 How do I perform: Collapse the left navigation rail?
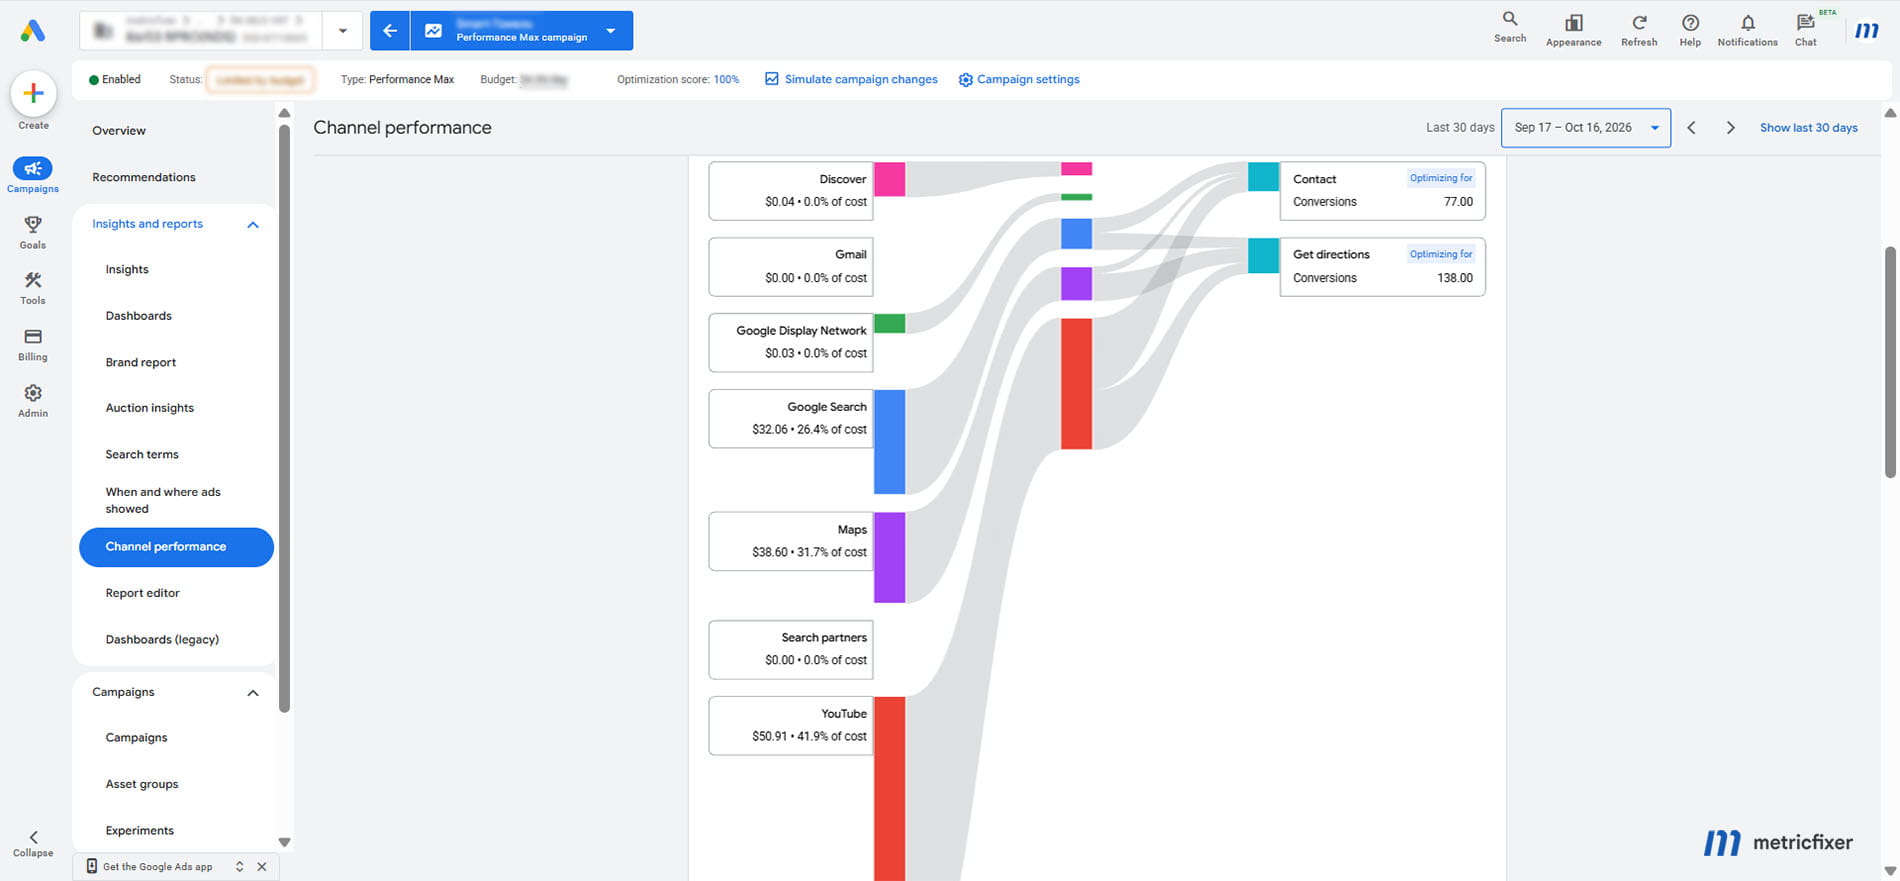pyautogui.click(x=33, y=843)
